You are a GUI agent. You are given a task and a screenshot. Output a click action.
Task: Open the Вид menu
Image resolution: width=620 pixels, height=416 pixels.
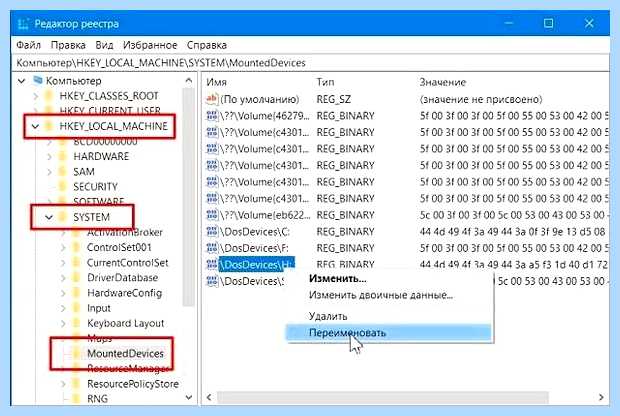tap(104, 45)
